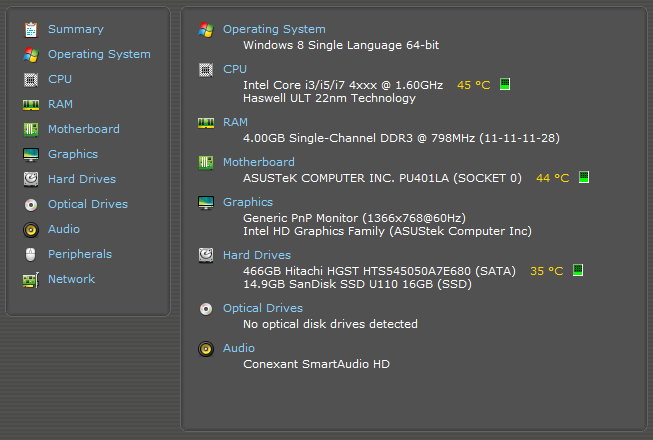The height and width of the screenshot is (440, 653).
Task: Click the Graphics monitor icon in sidebar
Action: coord(31,154)
